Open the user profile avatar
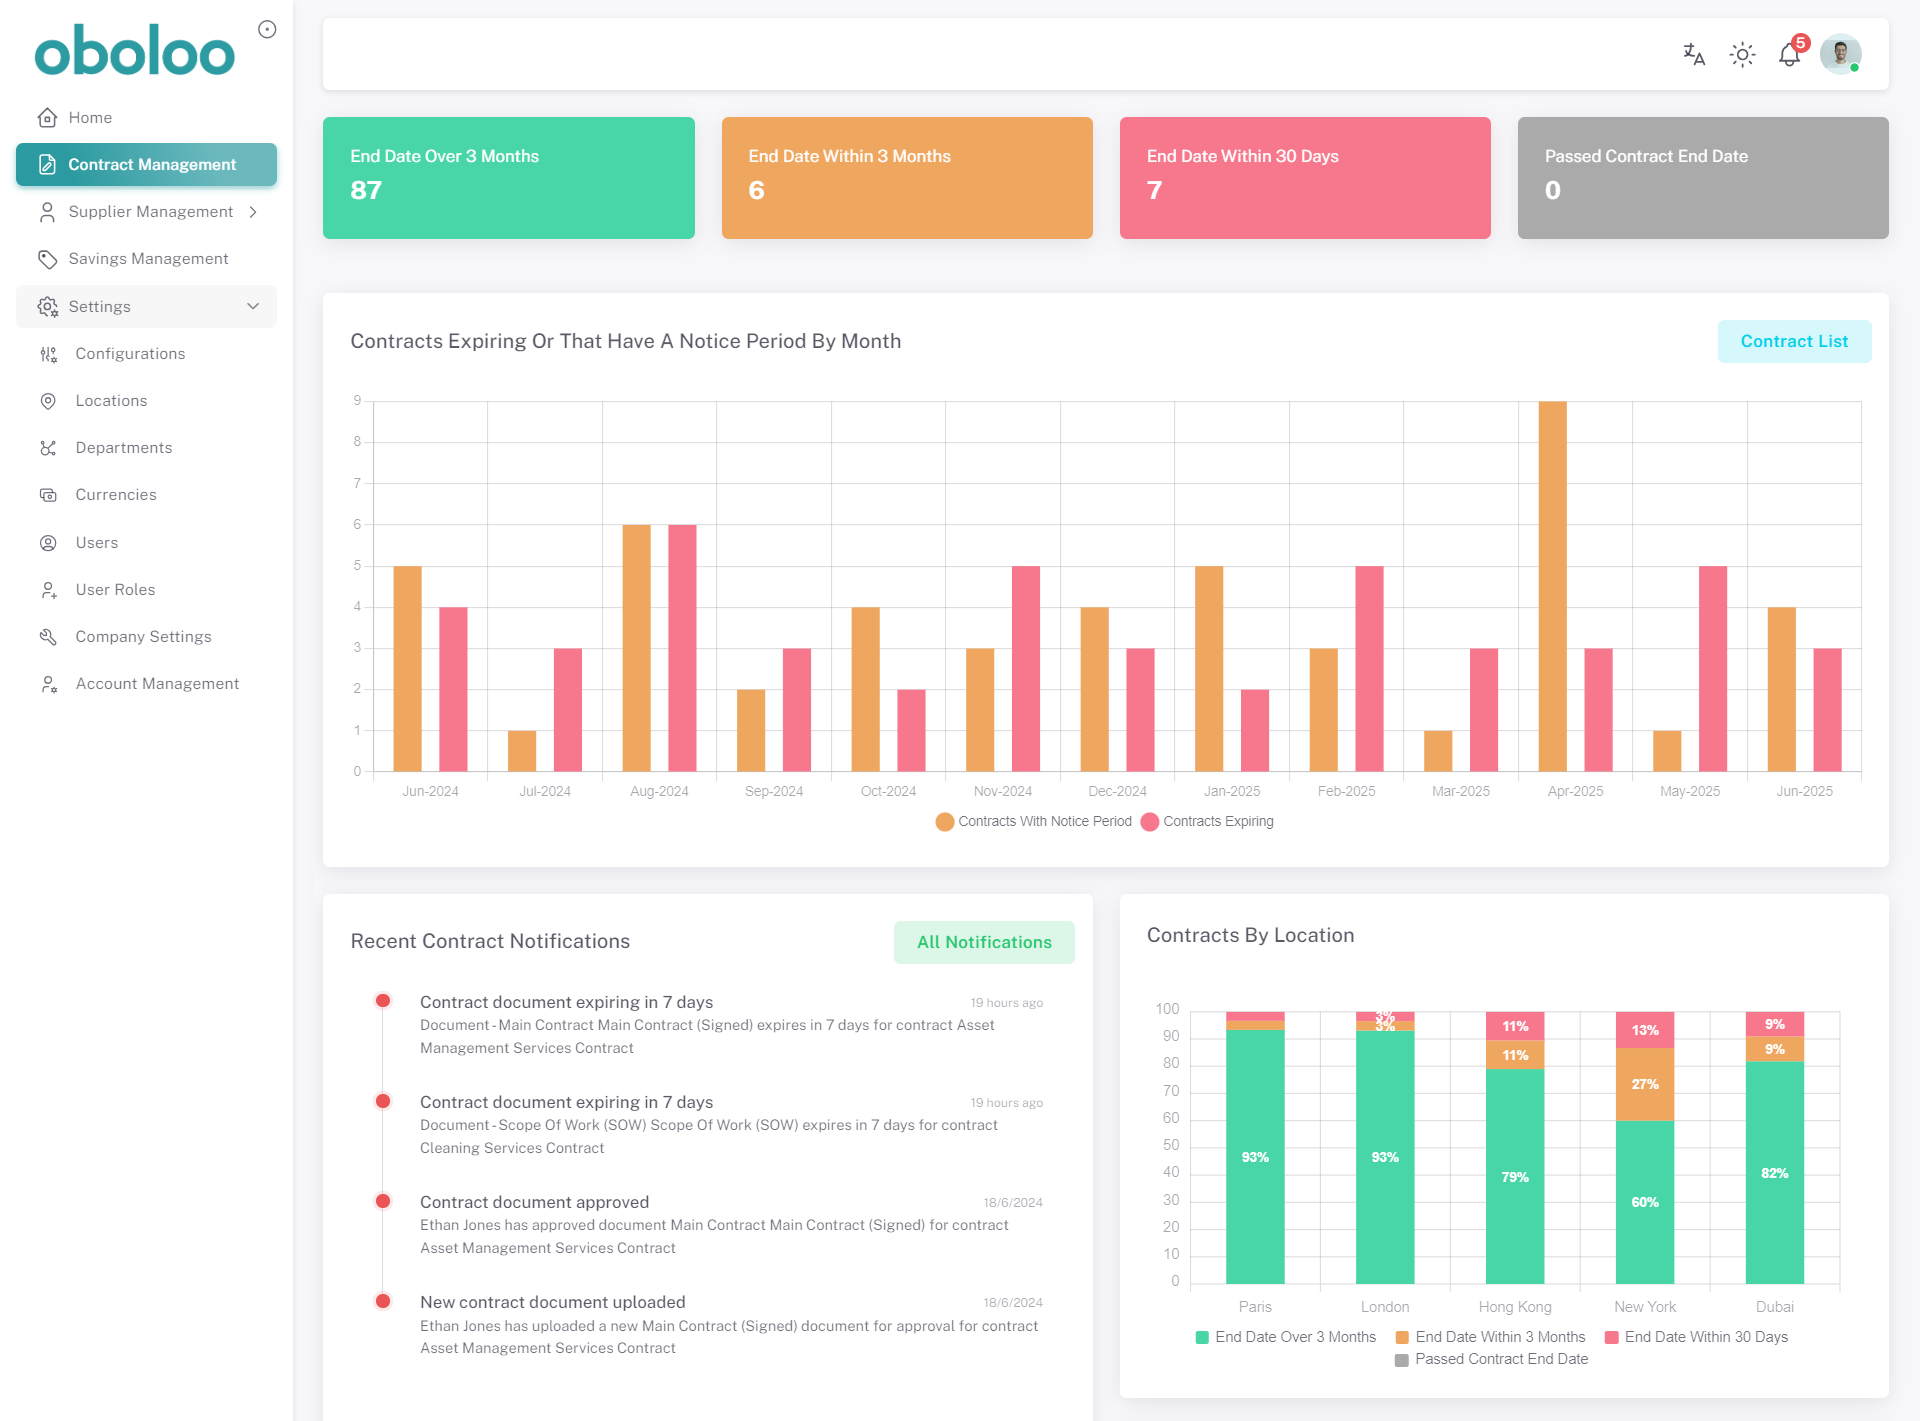 1840,54
